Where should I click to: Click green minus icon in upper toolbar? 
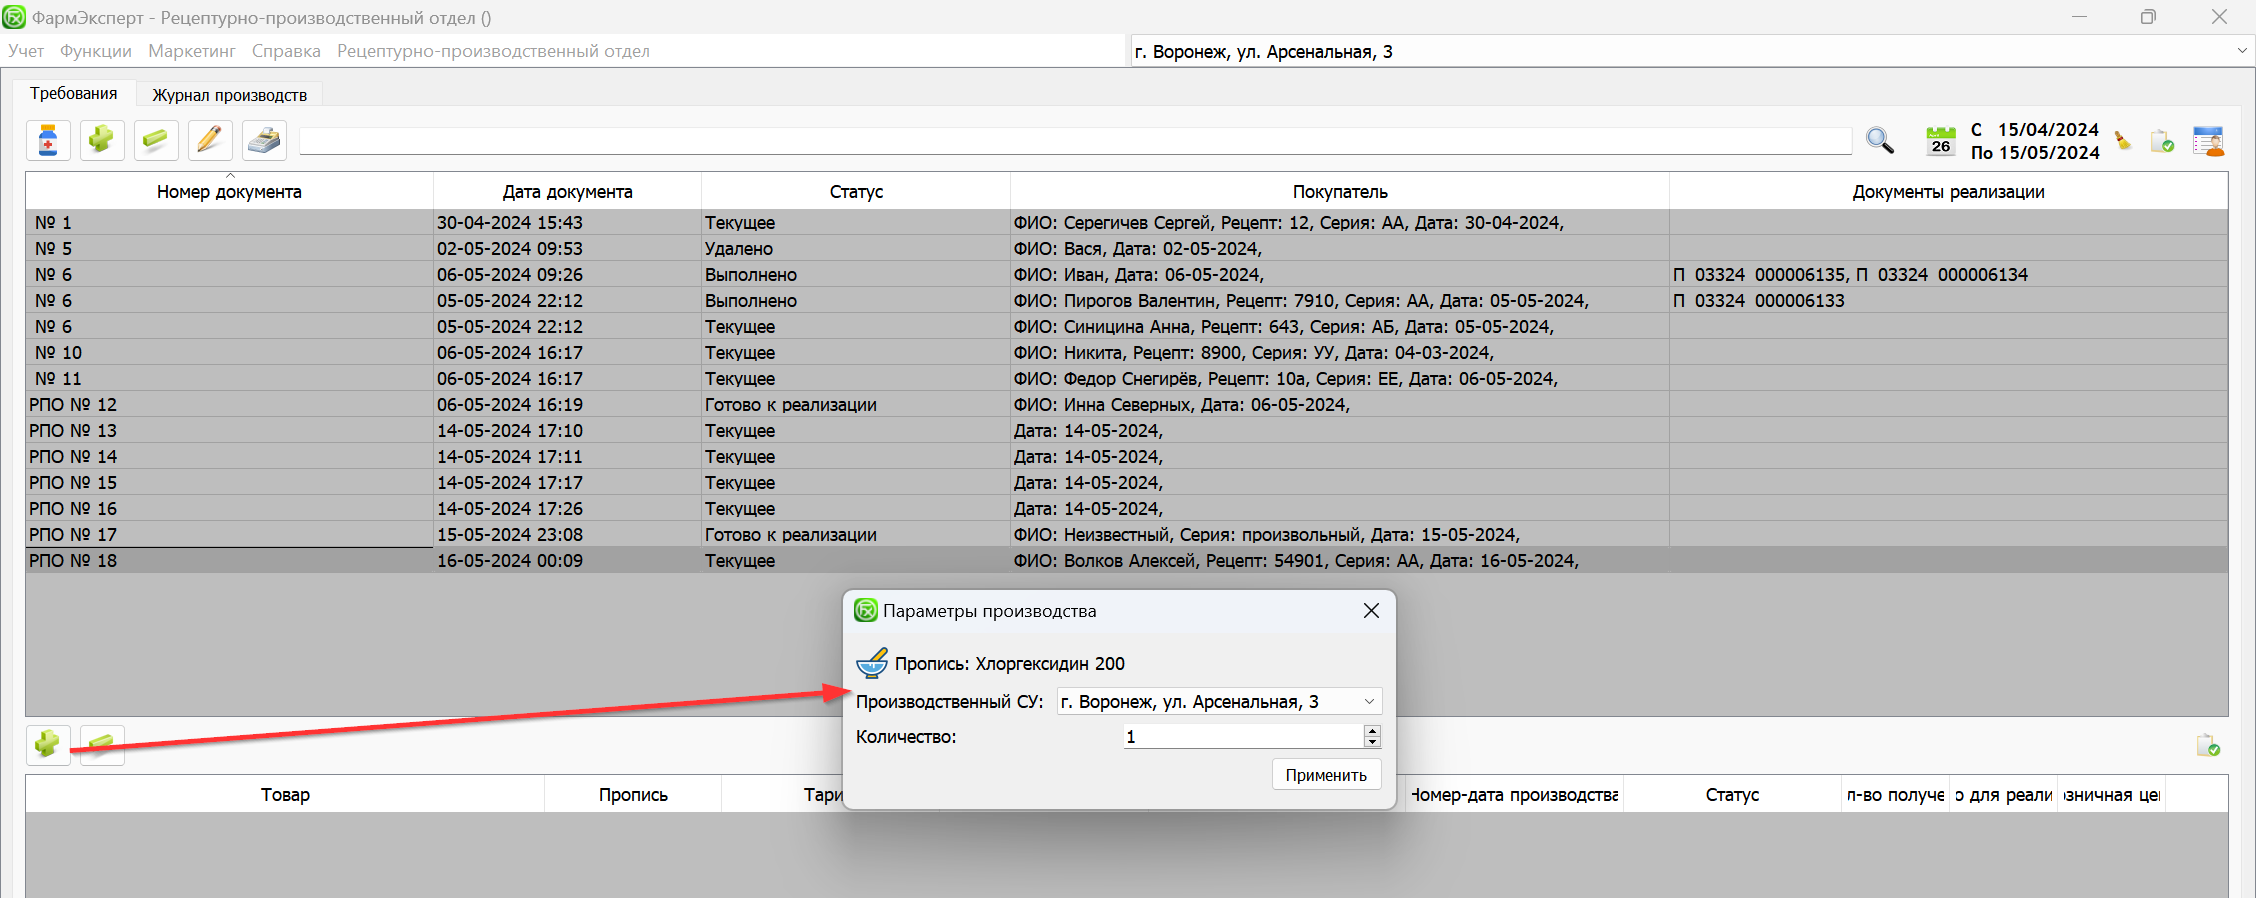tap(156, 141)
